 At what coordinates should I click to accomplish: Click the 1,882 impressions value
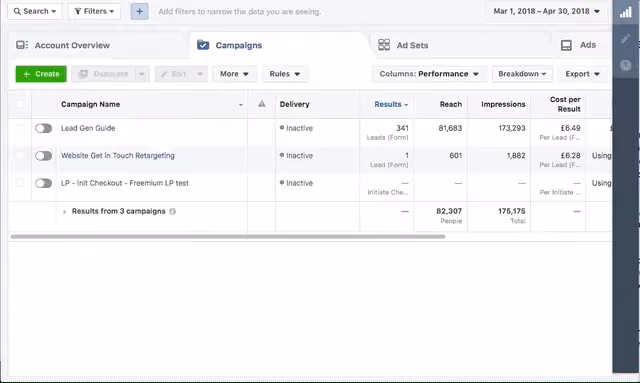pyautogui.click(x=516, y=156)
